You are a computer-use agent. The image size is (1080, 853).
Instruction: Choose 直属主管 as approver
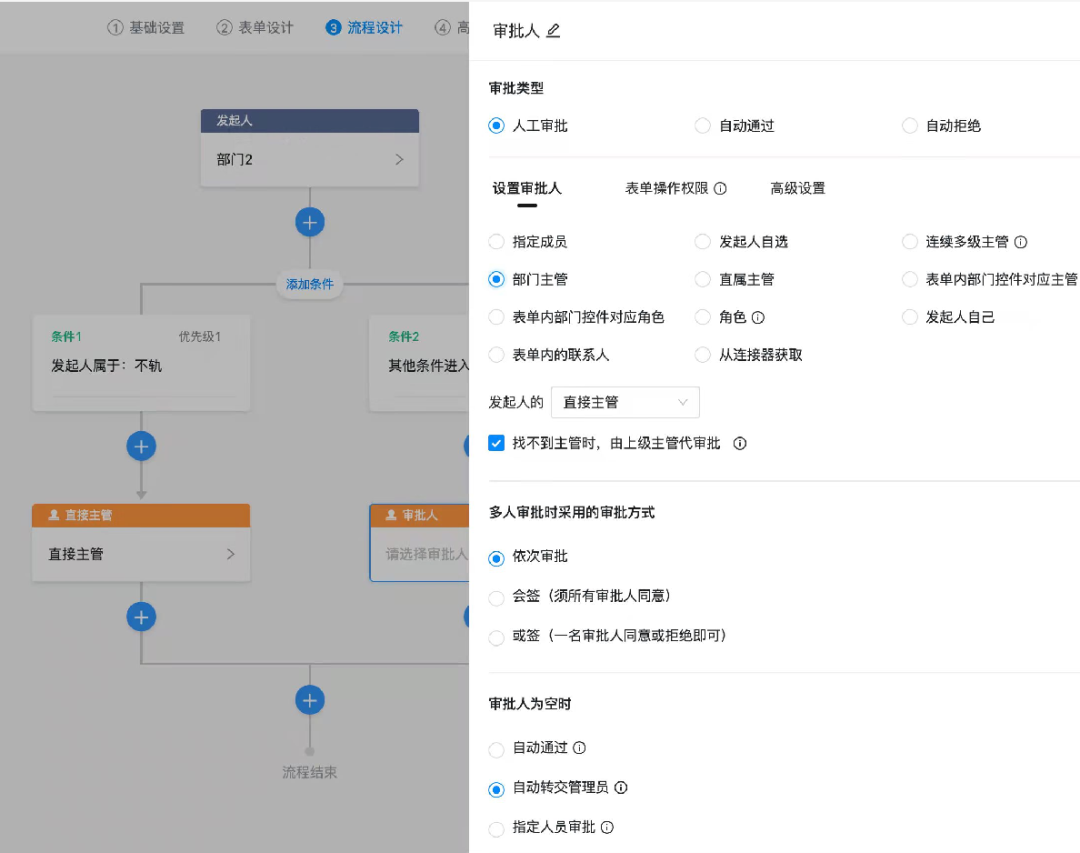(x=703, y=280)
